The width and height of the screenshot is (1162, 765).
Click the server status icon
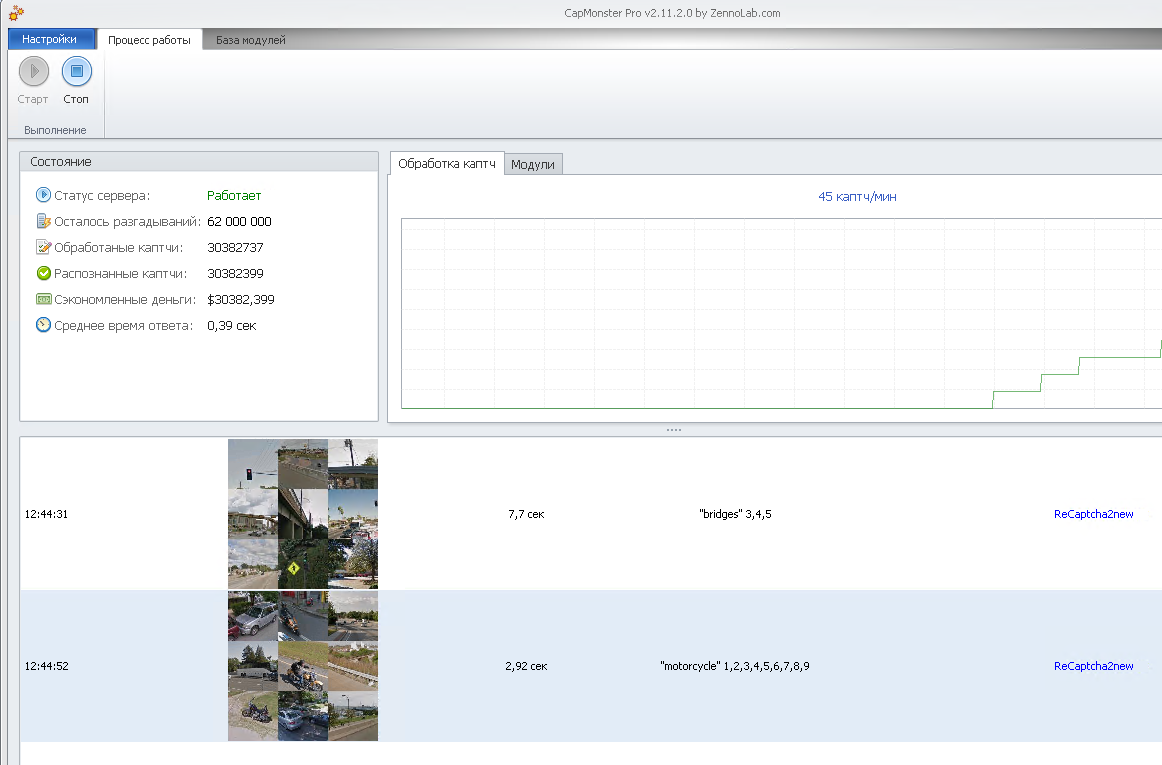[x=43, y=195]
